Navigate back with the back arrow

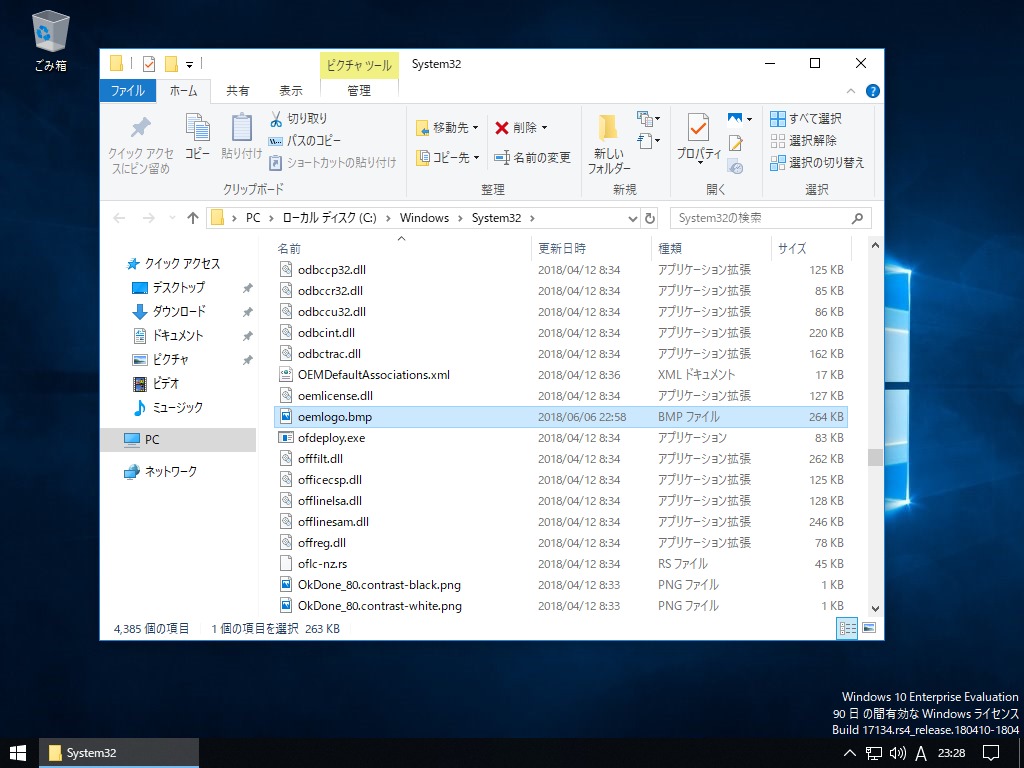click(119, 217)
